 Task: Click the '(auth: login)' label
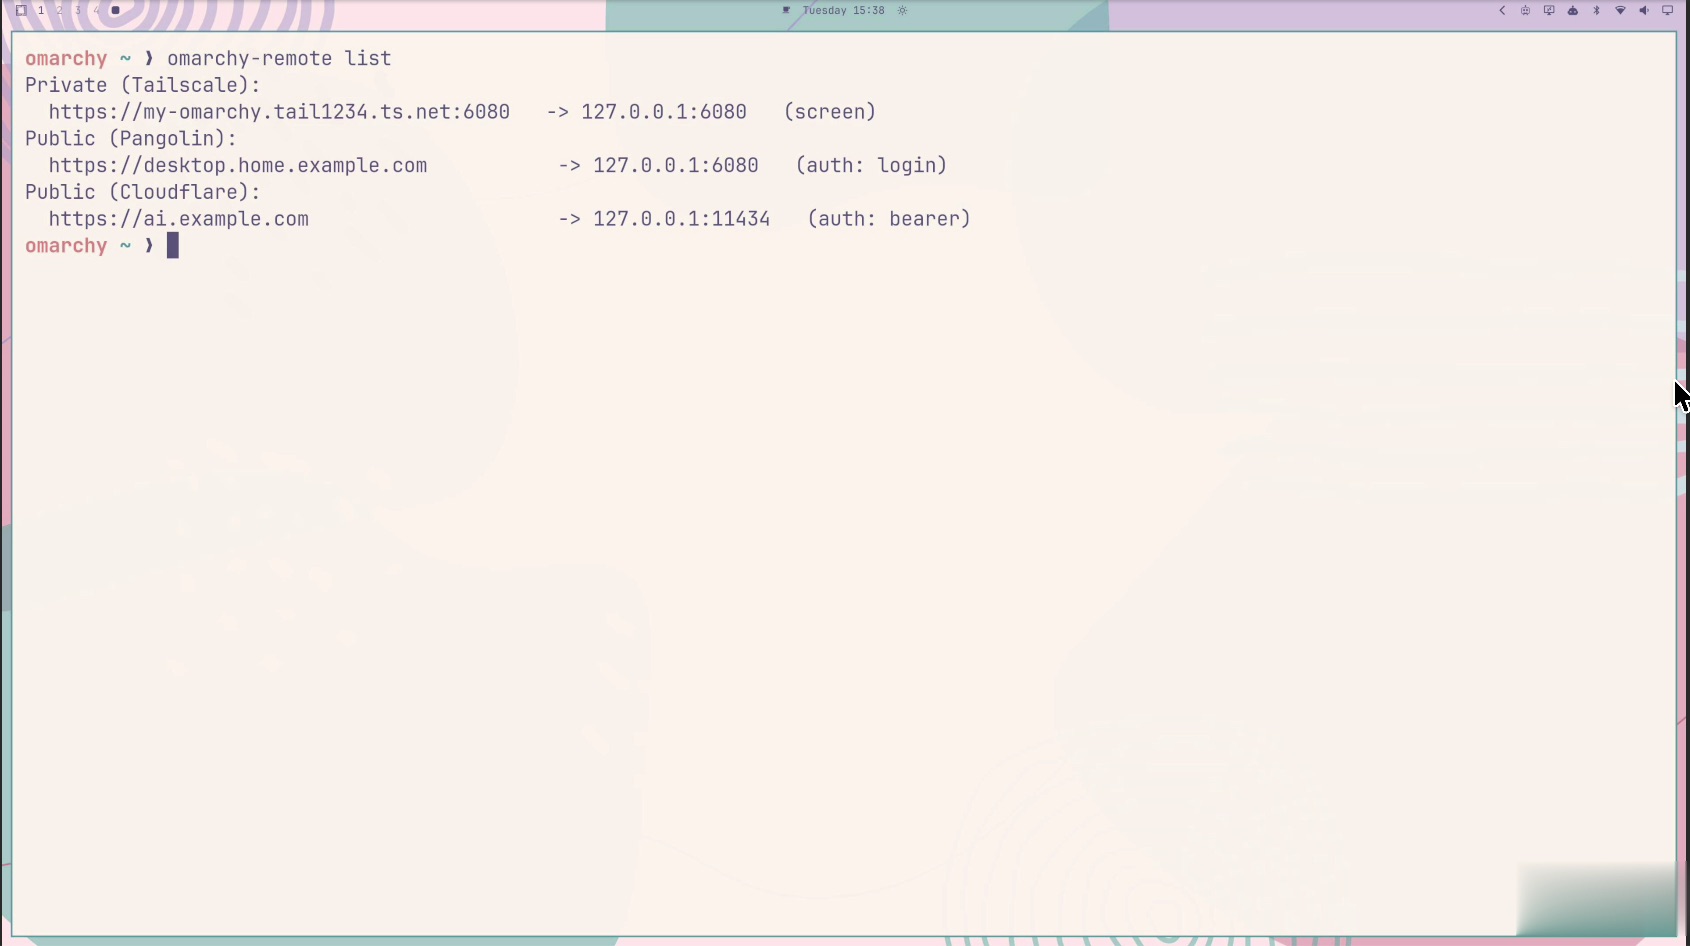pos(871,165)
